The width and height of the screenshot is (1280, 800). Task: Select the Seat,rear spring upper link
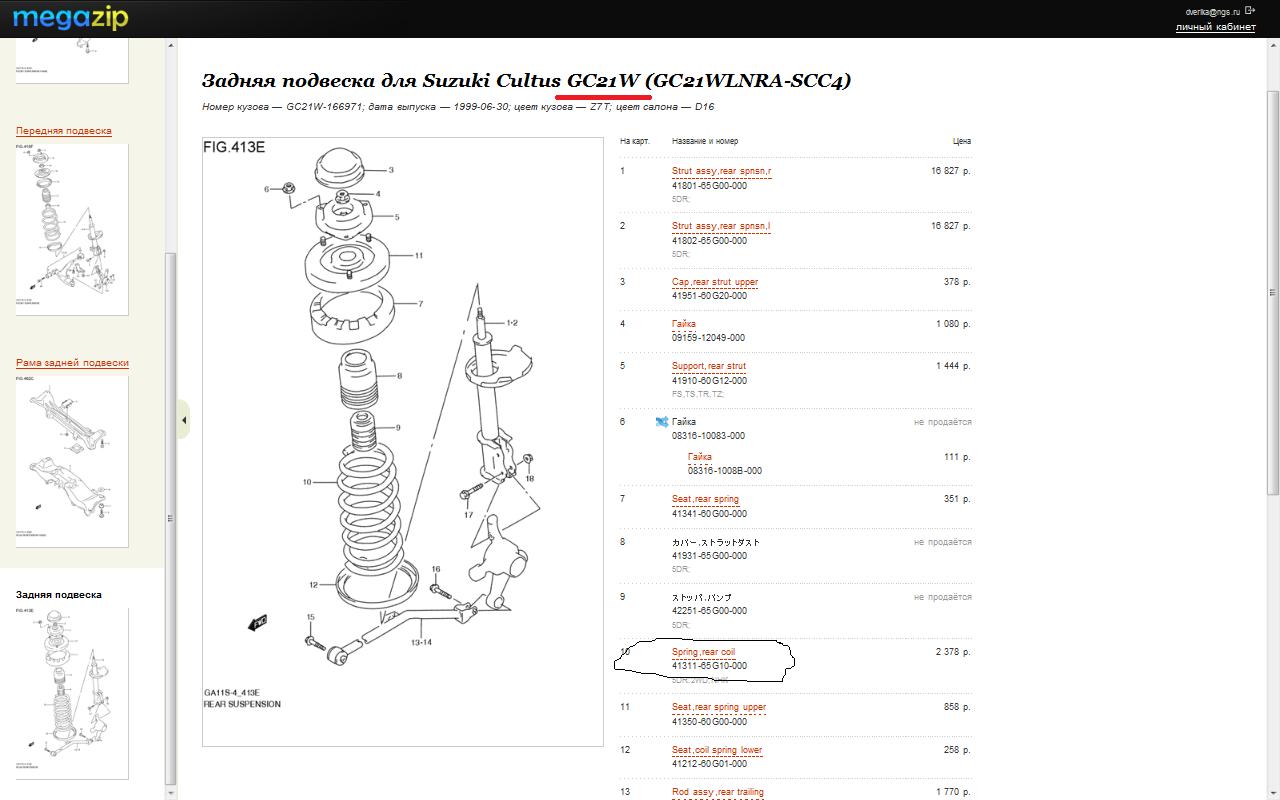(x=718, y=707)
